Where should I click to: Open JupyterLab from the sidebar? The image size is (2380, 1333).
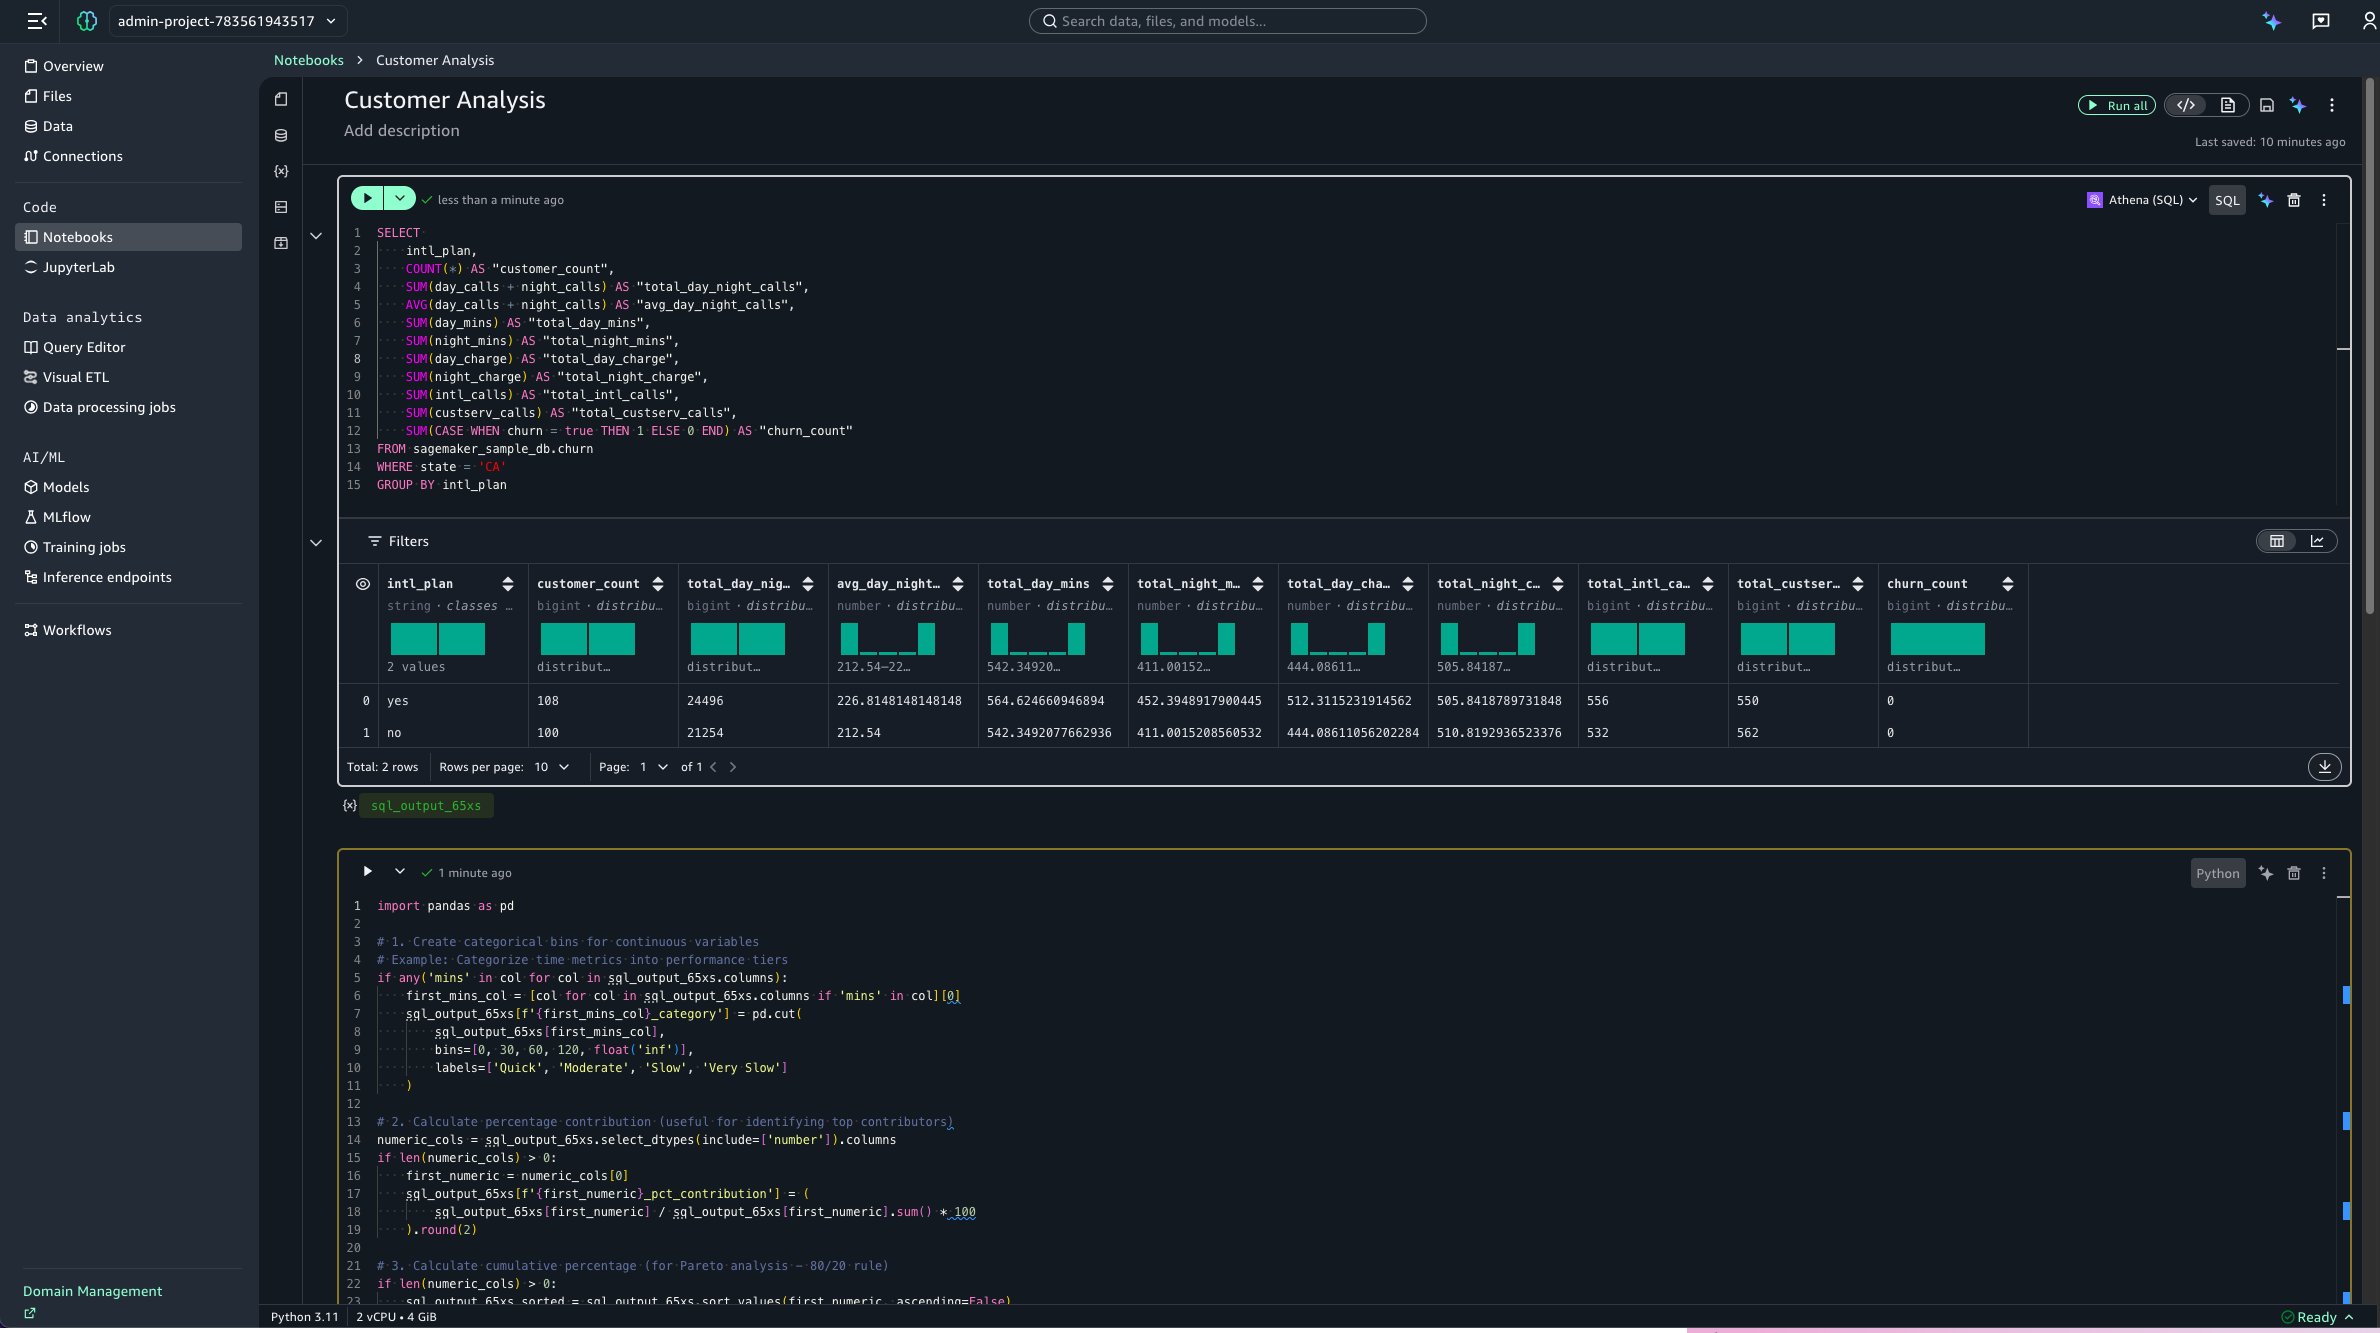click(78, 267)
